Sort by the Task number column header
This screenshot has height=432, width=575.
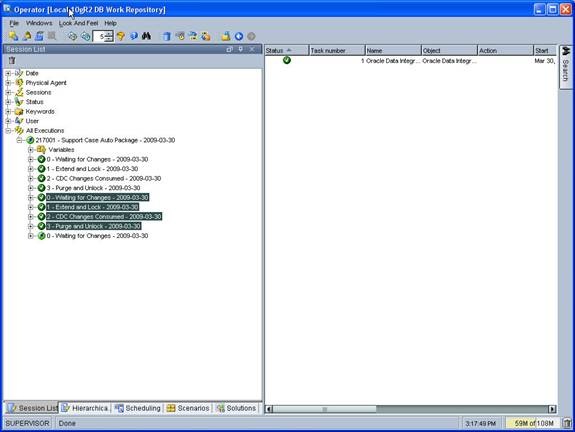pyautogui.click(x=337, y=51)
